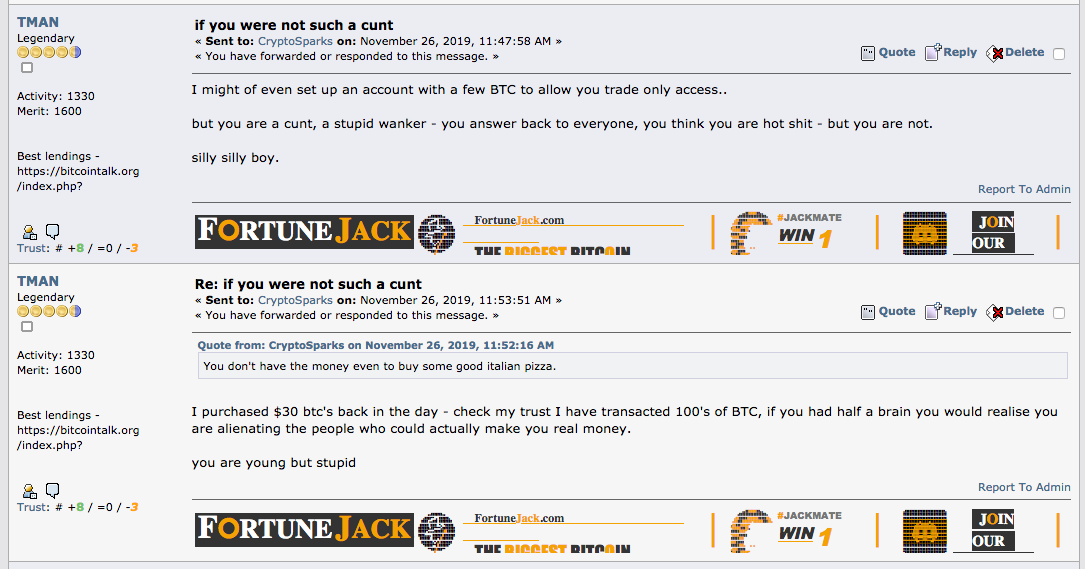This screenshot has width=1085, height=569.
Task: Click Report To Admin on first message
Action: (1024, 189)
